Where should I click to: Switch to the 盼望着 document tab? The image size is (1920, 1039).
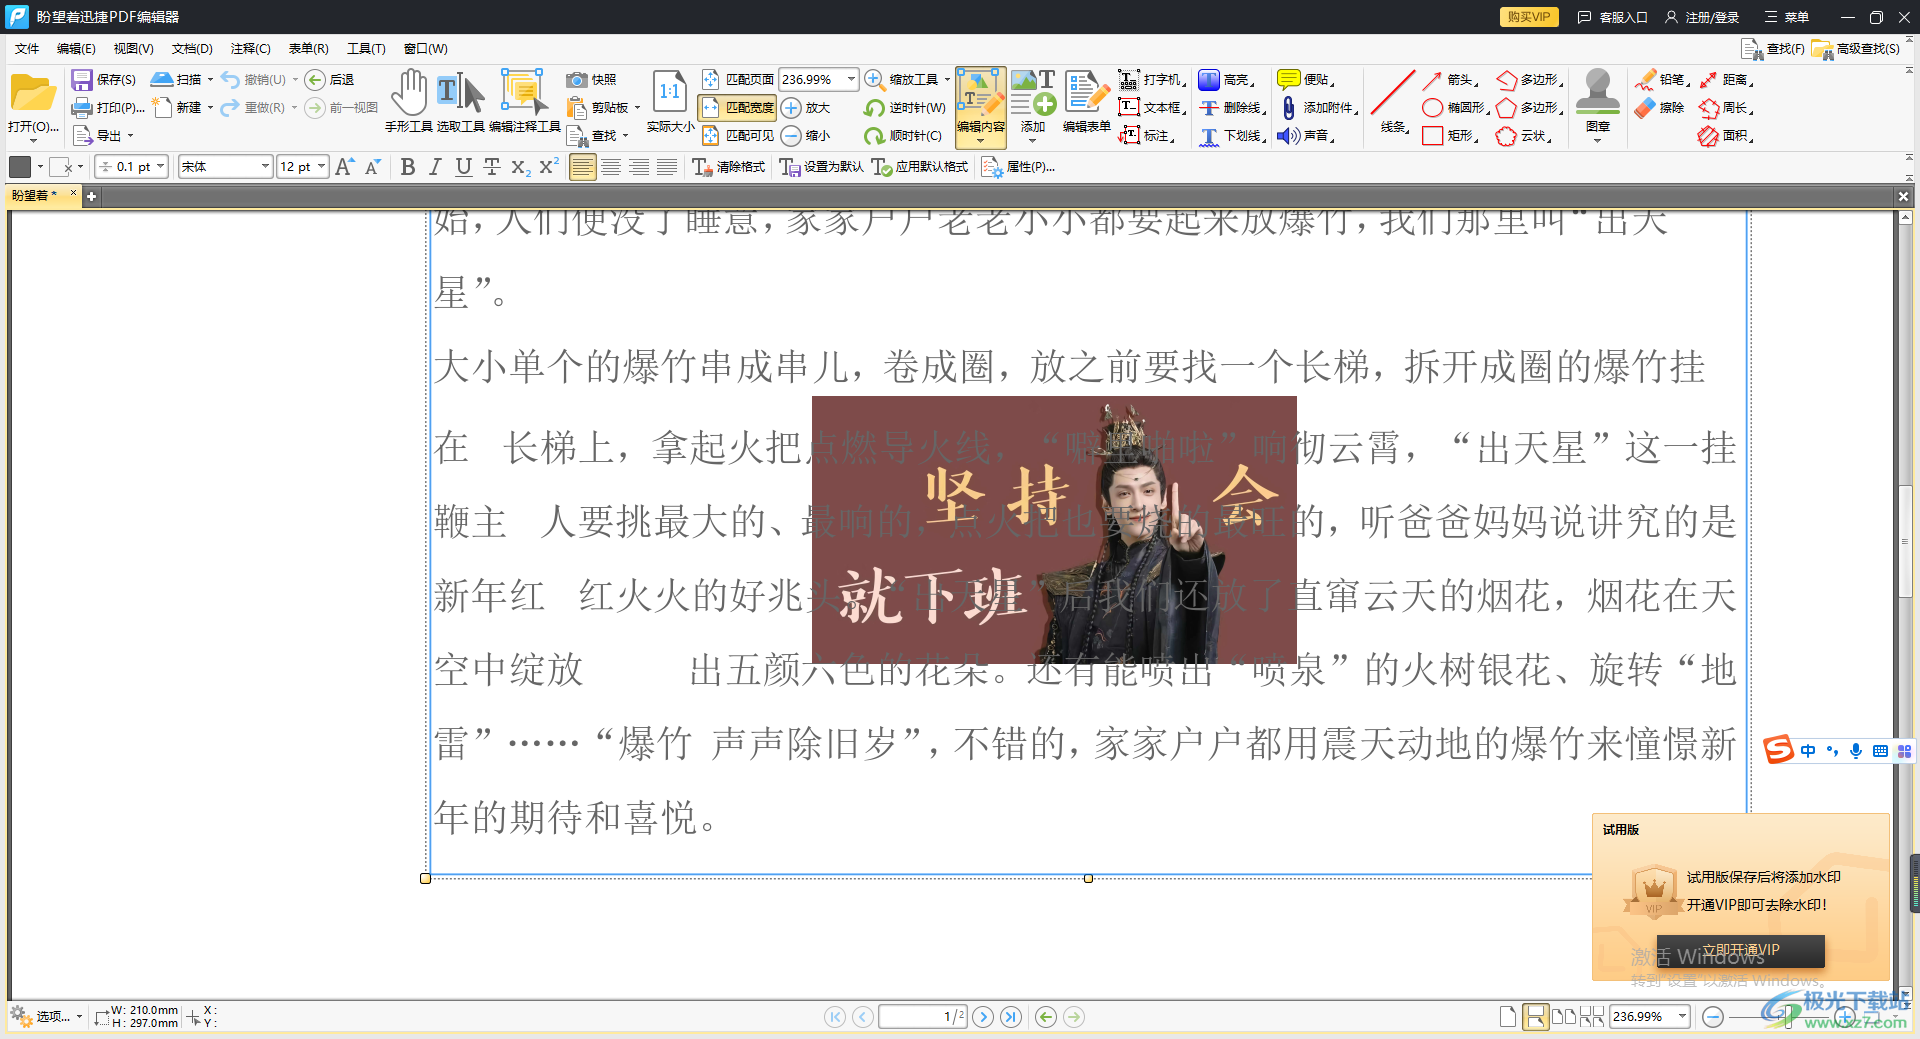coord(35,195)
